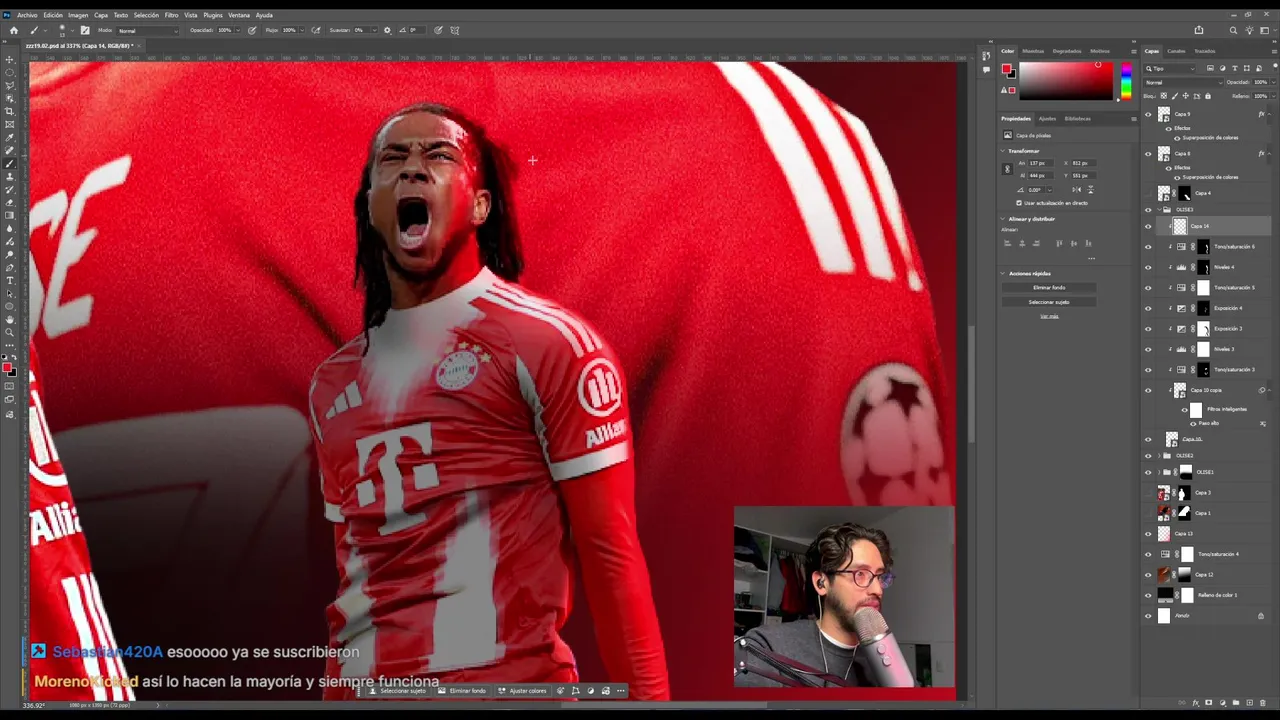Select the Eraser tool
This screenshot has height=720, width=1280.
click(x=10, y=203)
